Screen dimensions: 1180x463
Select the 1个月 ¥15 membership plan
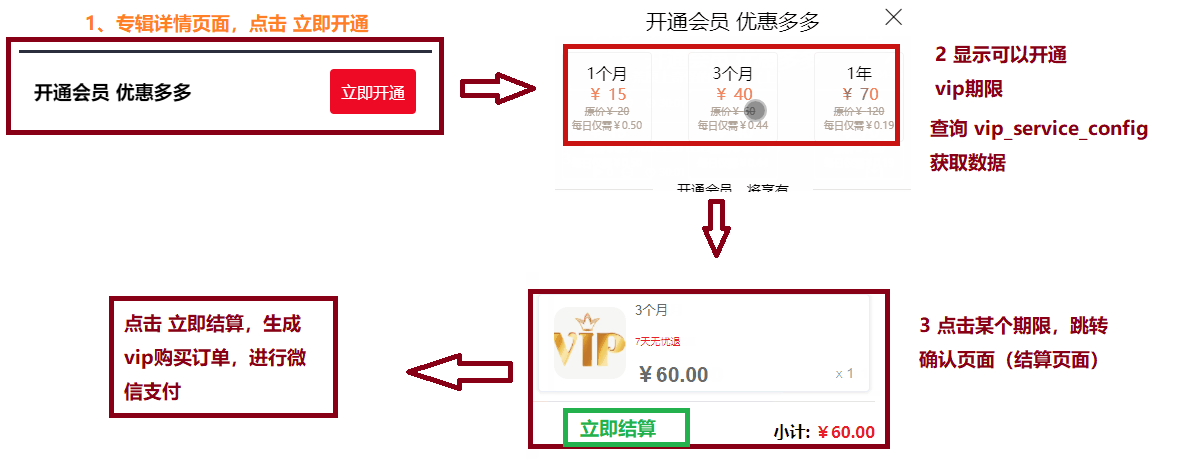click(x=607, y=96)
